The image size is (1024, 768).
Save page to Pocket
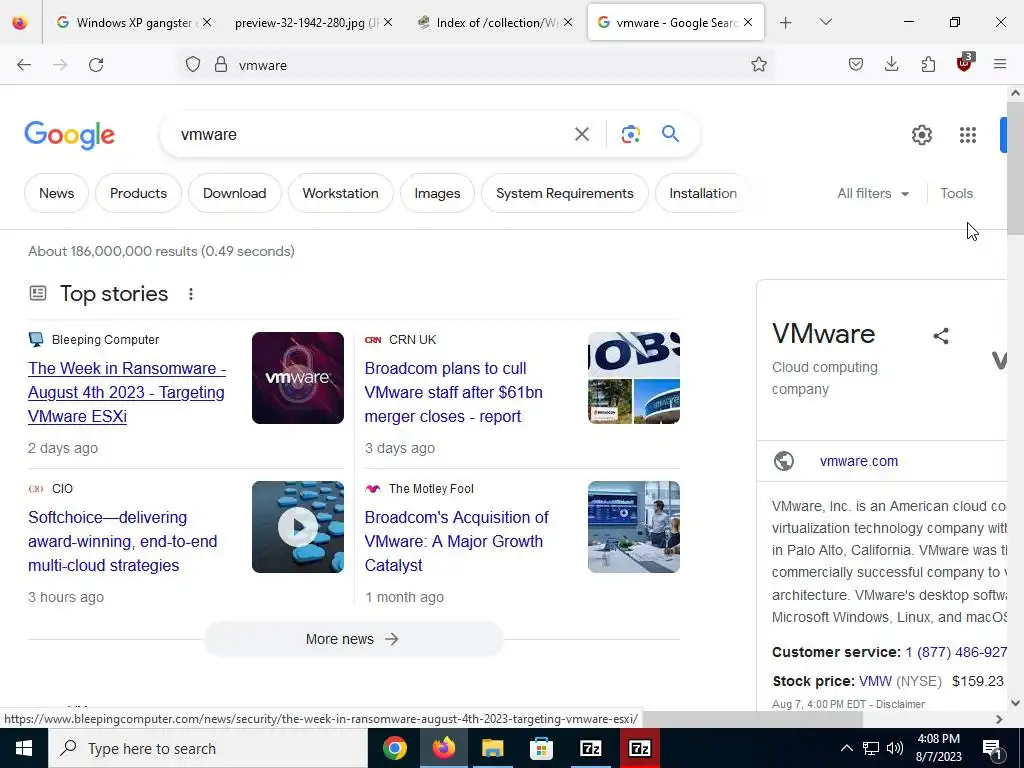point(856,65)
